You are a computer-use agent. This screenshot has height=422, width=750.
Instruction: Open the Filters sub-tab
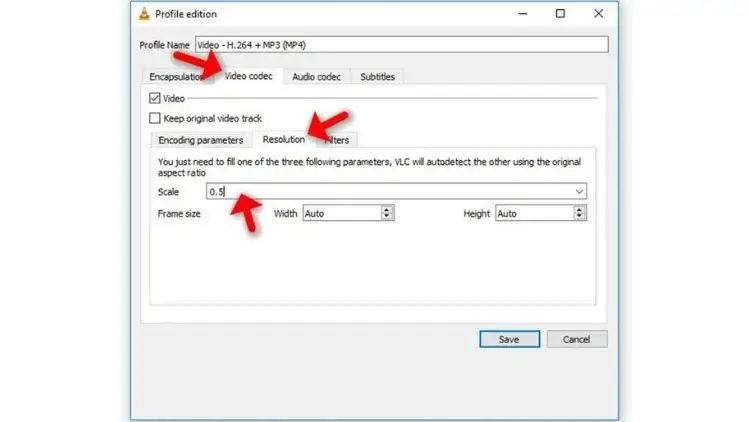337,140
